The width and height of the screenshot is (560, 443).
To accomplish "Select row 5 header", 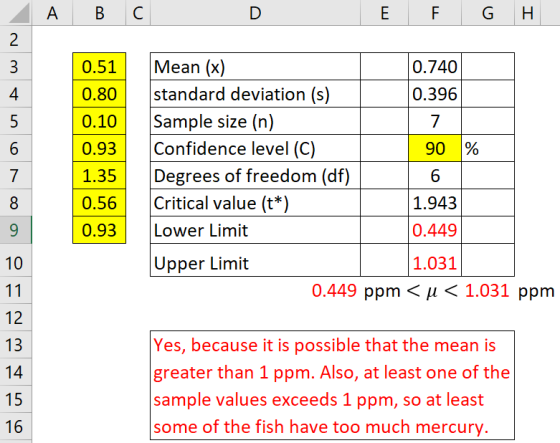I will (x=16, y=121).
